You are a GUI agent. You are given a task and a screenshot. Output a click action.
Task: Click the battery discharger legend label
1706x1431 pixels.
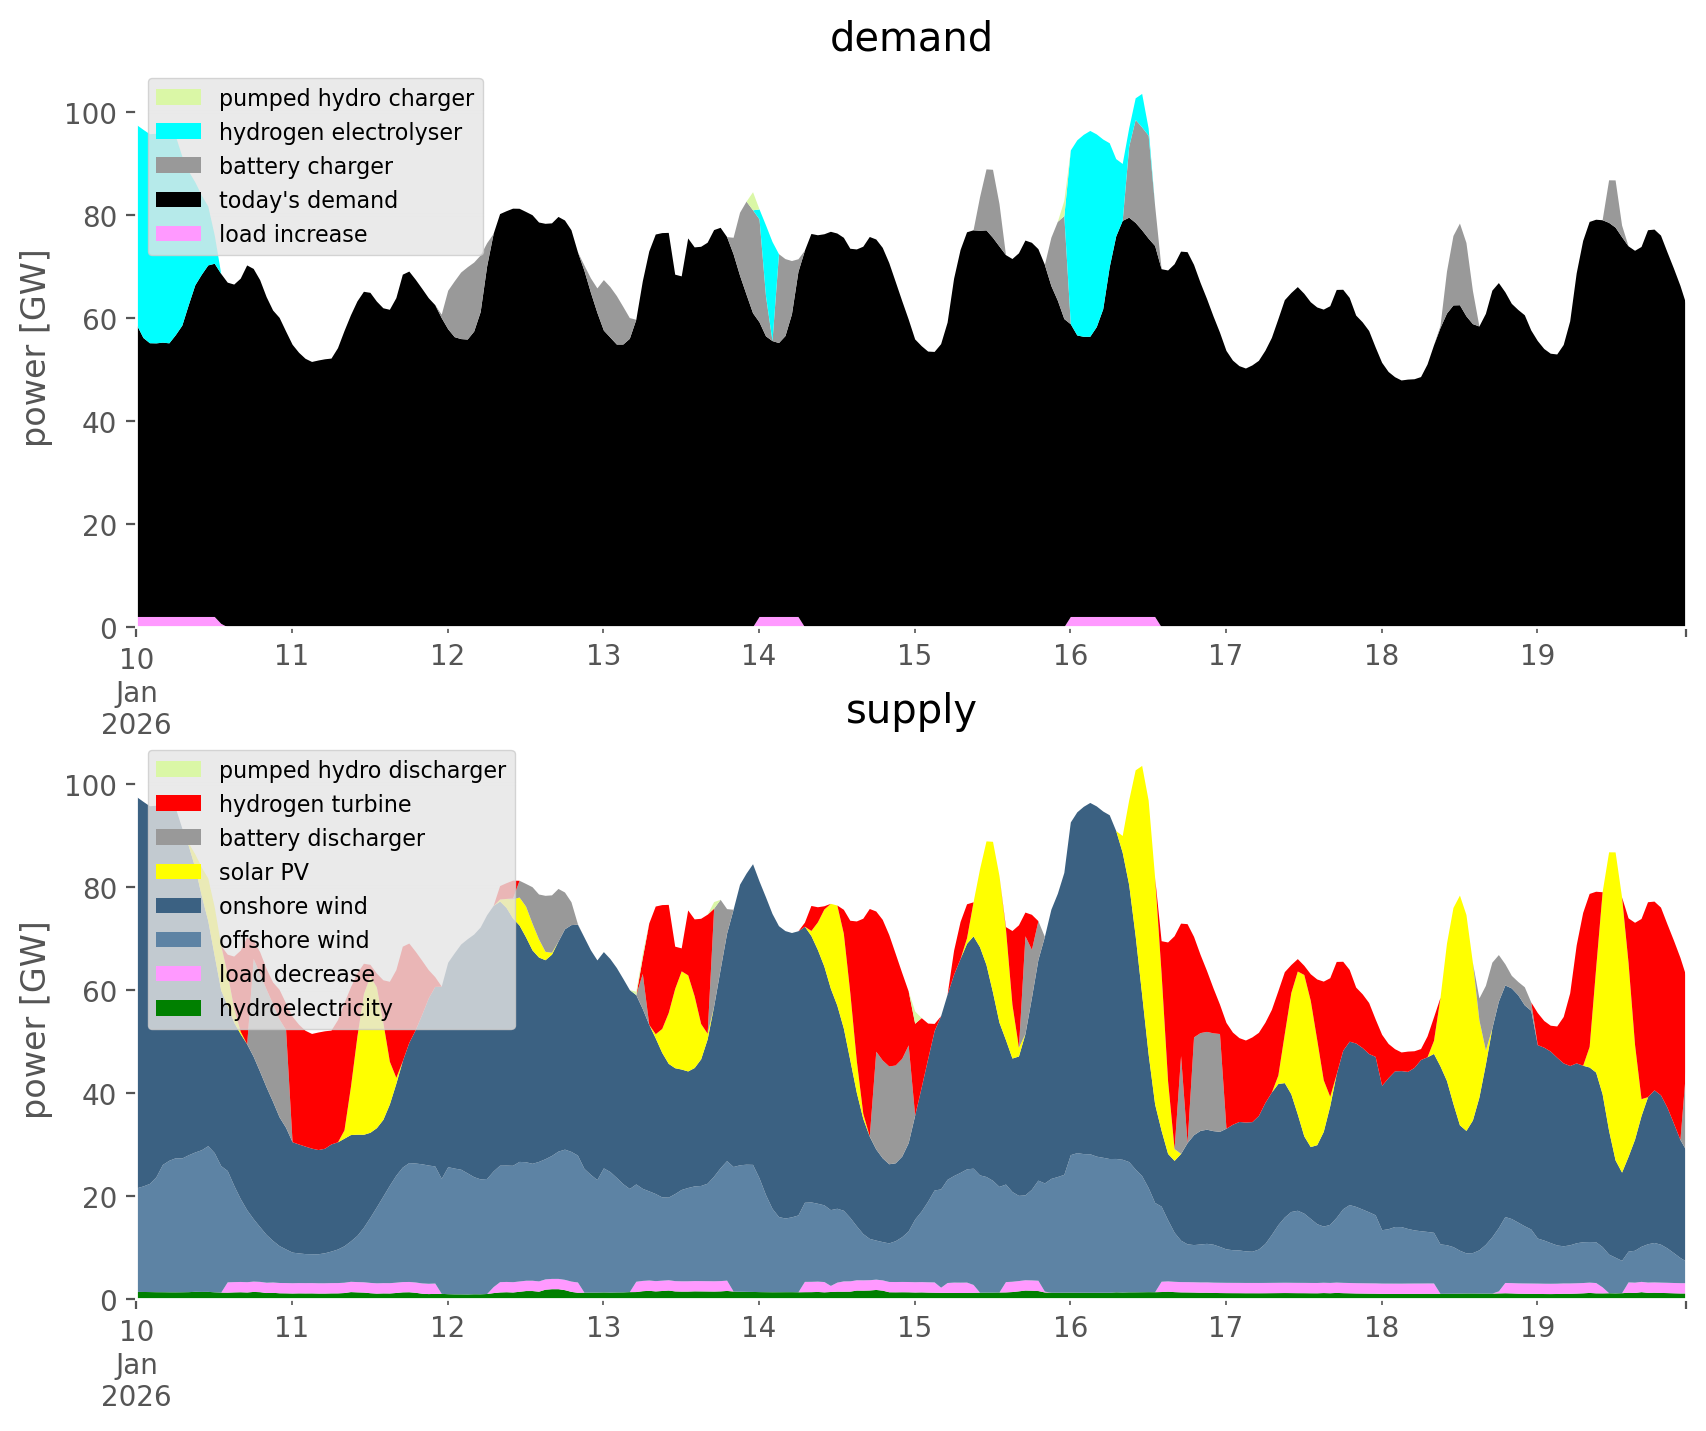pyautogui.click(x=321, y=838)
